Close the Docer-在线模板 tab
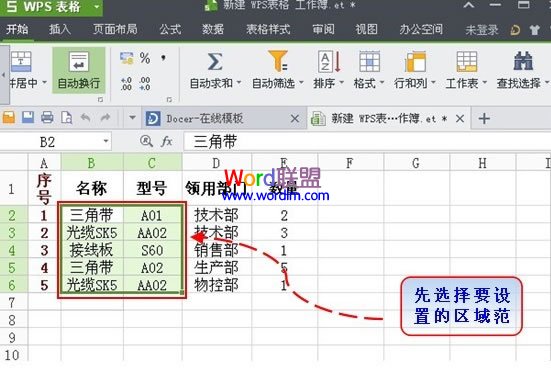Image resolution: width=551 pixels, height=368 pixels. click(x=295, y=119)
